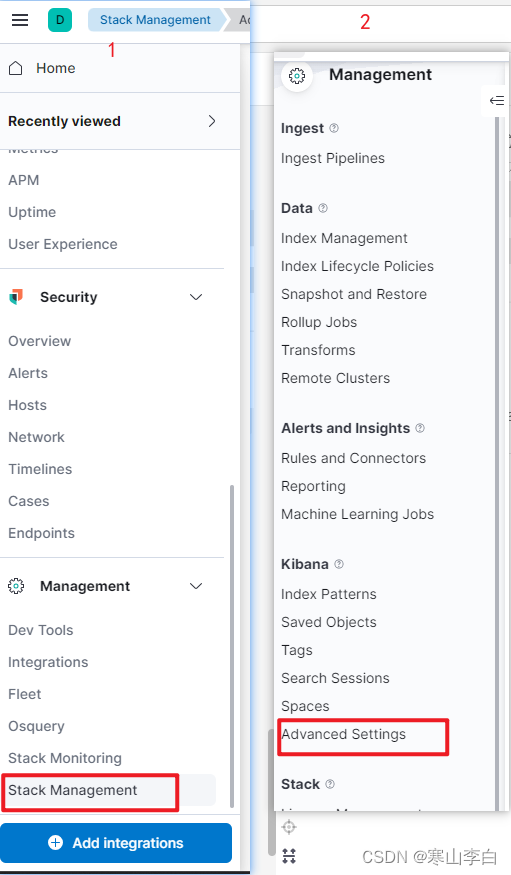This screenshot has width=511, height=875.
Task: Click the left sidebar scrollbar
Action: pos(232,646)
